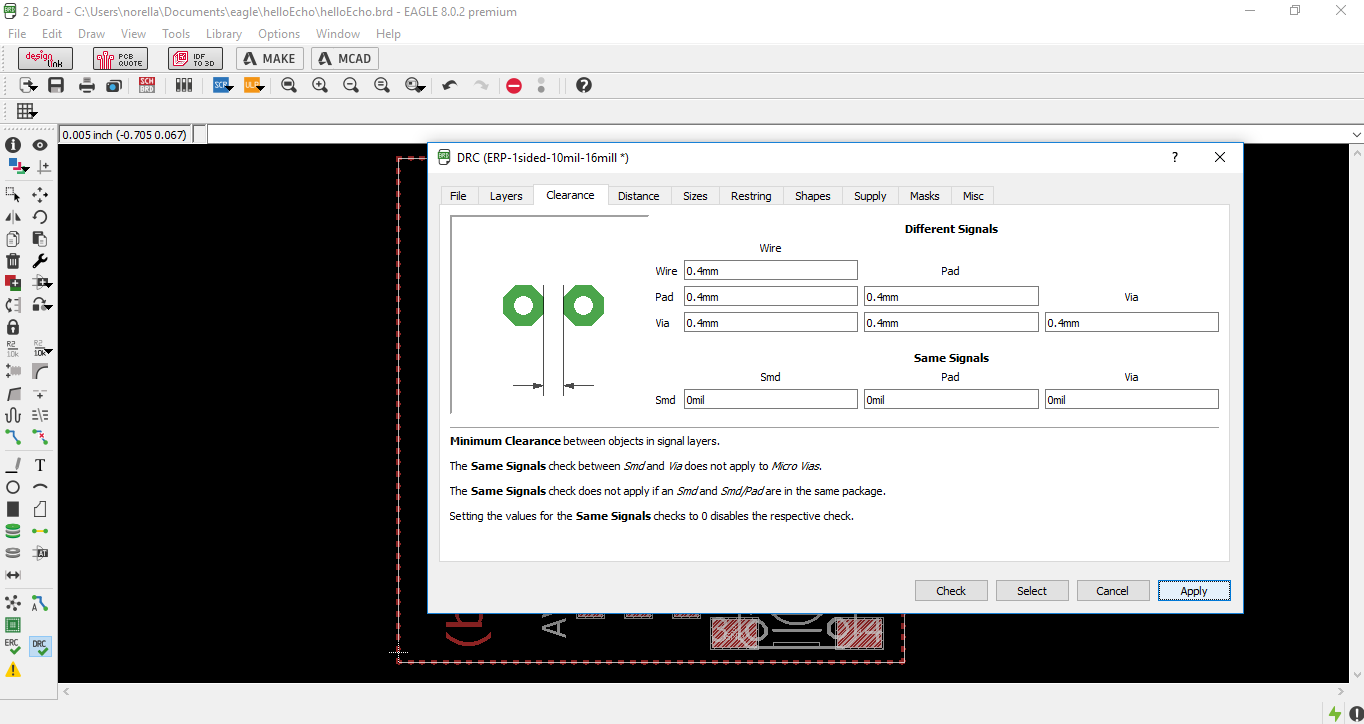This screenshot has width=1364, height=724.
Task: Switch to the Restring tab
Action: pyautogui.click(x=751, y=196)
